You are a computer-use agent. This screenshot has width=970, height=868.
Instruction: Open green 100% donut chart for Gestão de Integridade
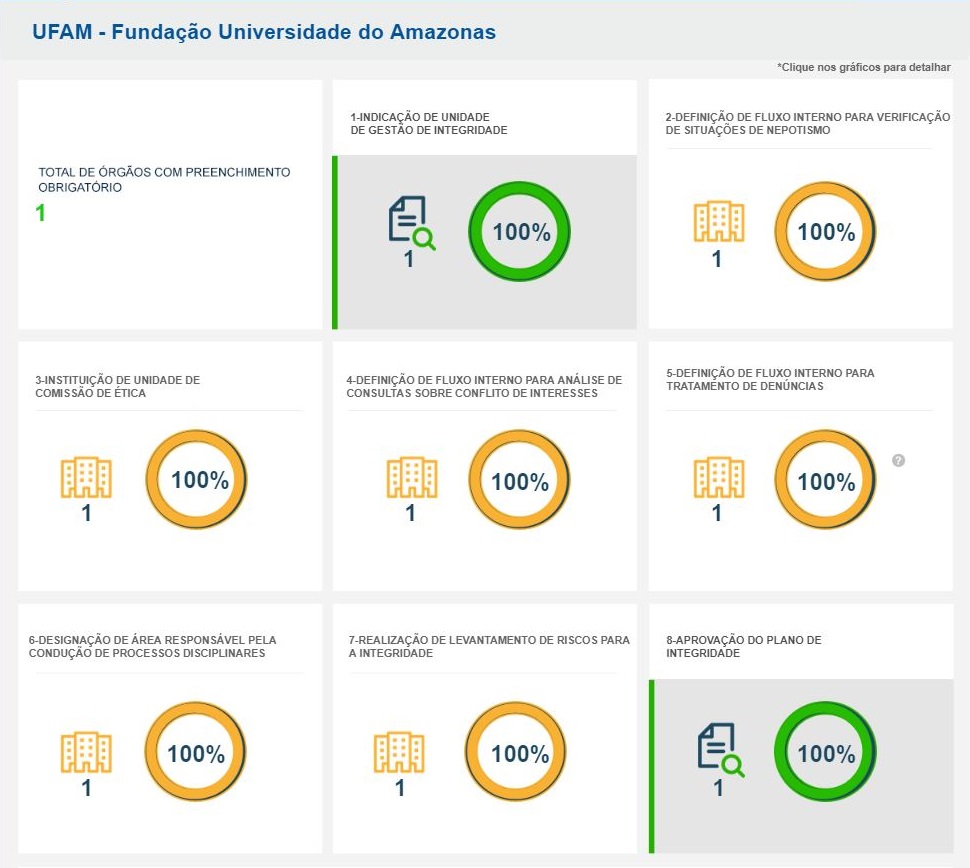[x=520, y=231]
